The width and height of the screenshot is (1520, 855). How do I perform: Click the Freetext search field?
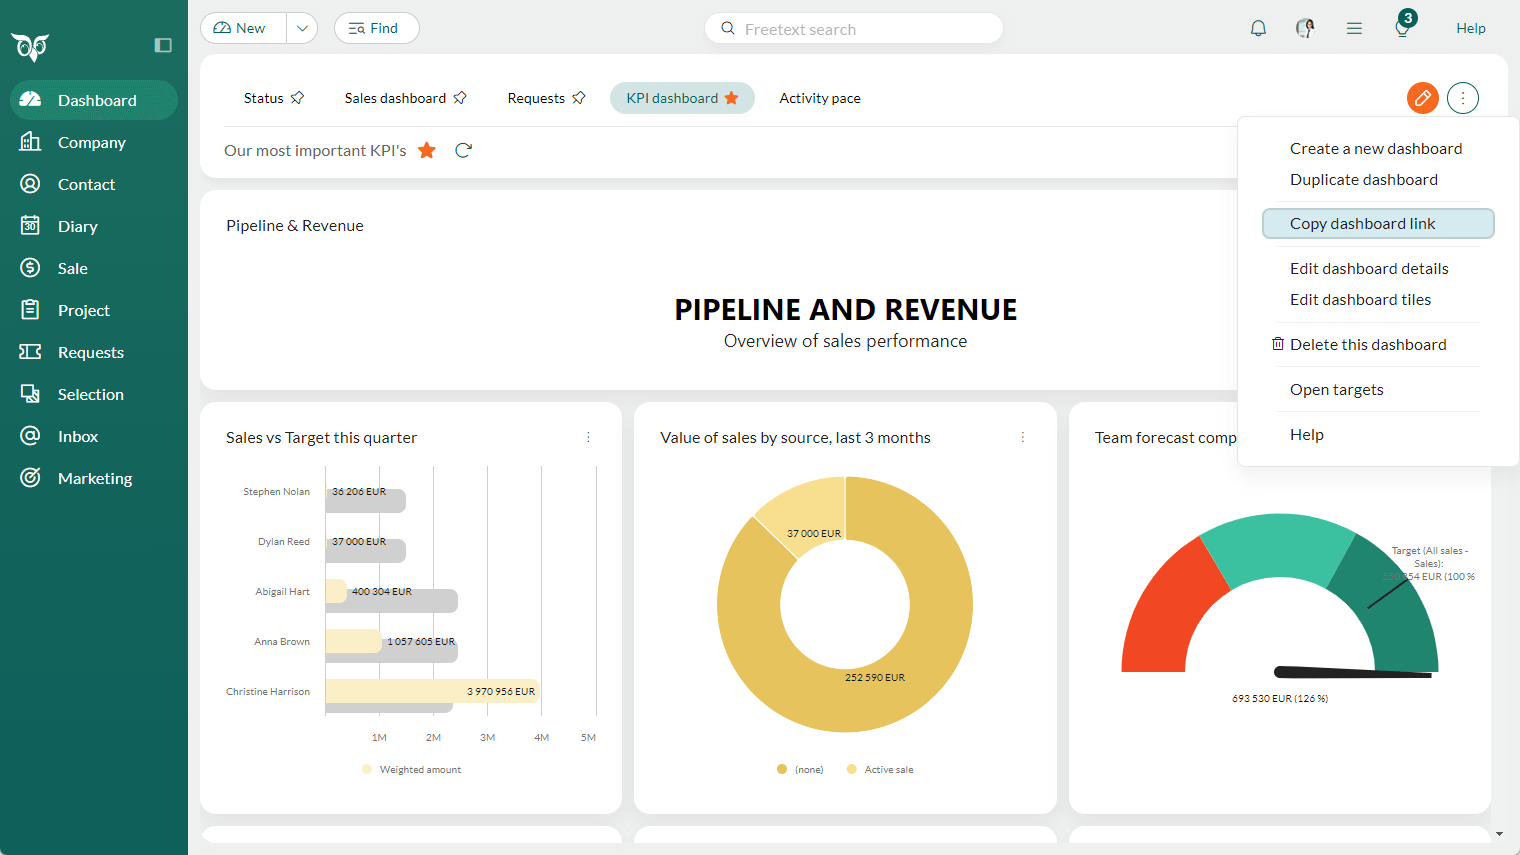(x=853, y=28)
